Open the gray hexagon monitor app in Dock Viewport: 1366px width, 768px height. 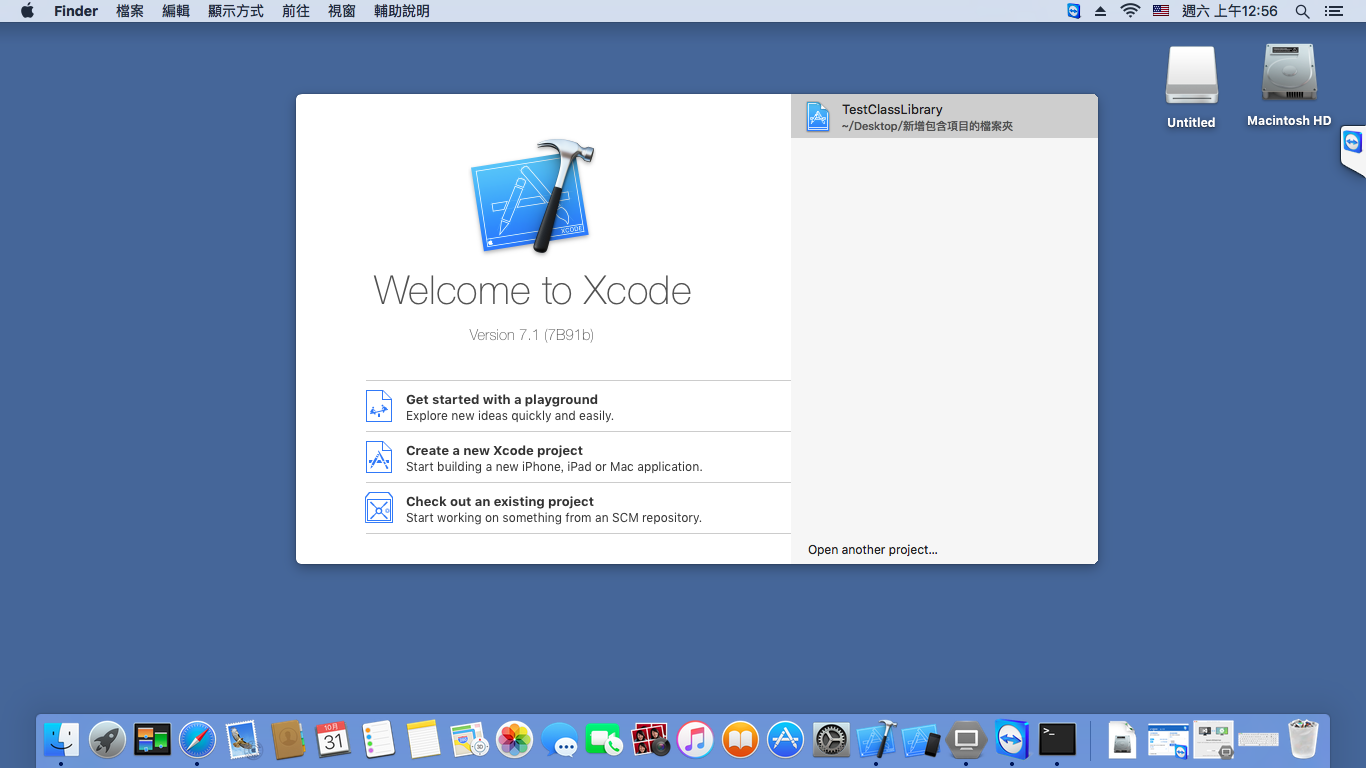(966, 740)
